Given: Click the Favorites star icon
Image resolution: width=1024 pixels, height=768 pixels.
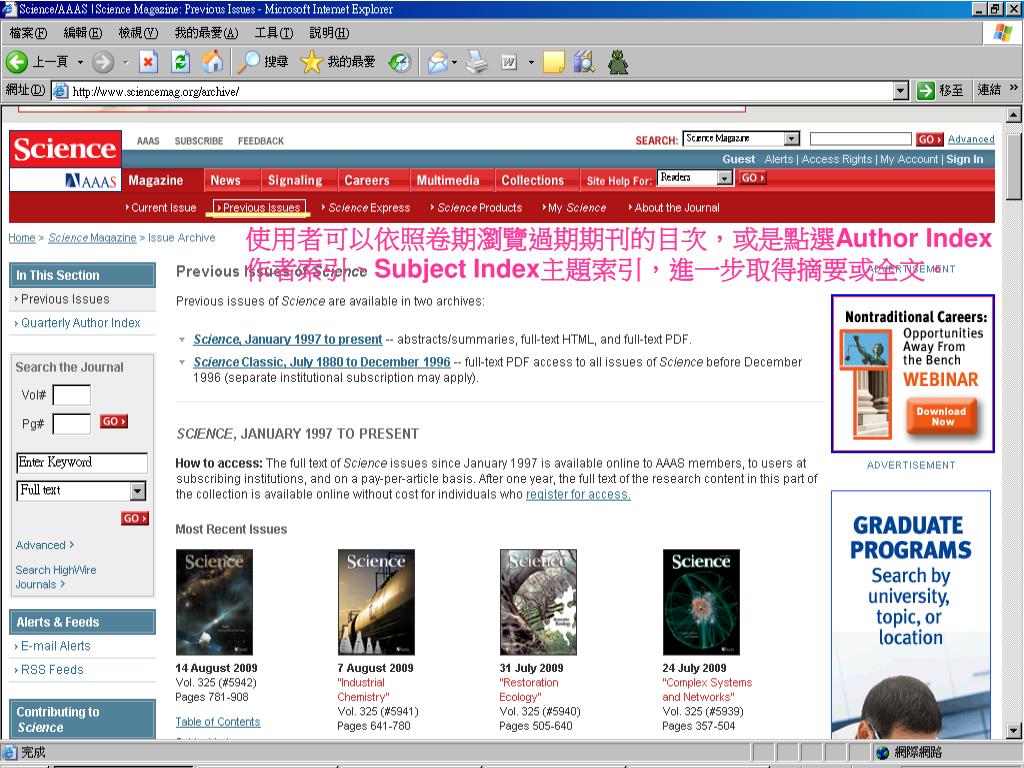Looking at the screenshot, I should pos(312,62).
